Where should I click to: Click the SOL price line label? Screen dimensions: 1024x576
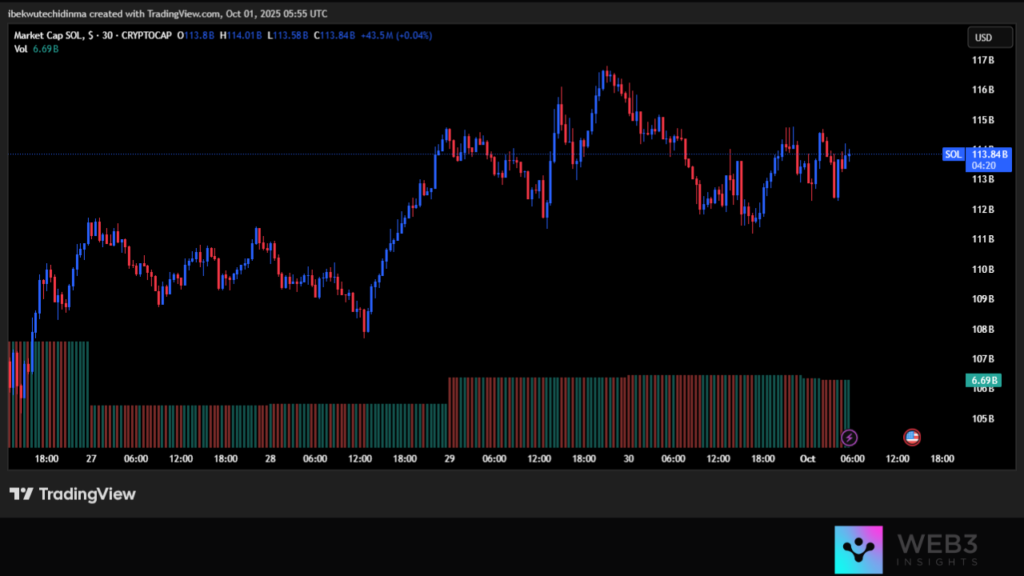click(953, 154)
